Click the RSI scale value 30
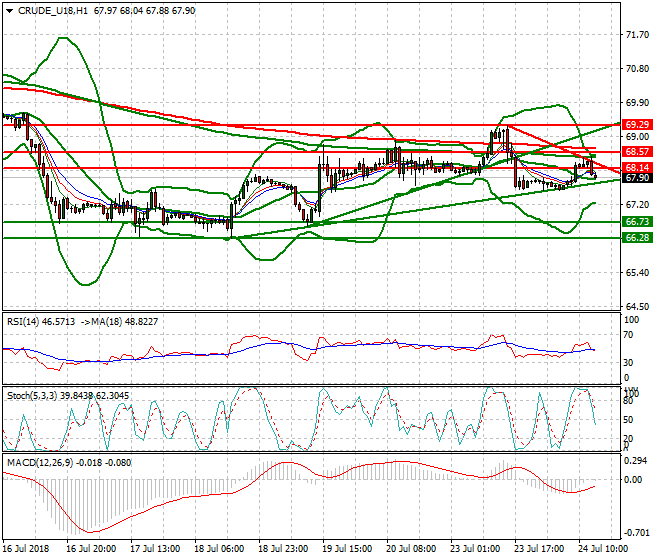Image resolution: width=660 pixels, height=560 pixels. (x=628, y=363)
